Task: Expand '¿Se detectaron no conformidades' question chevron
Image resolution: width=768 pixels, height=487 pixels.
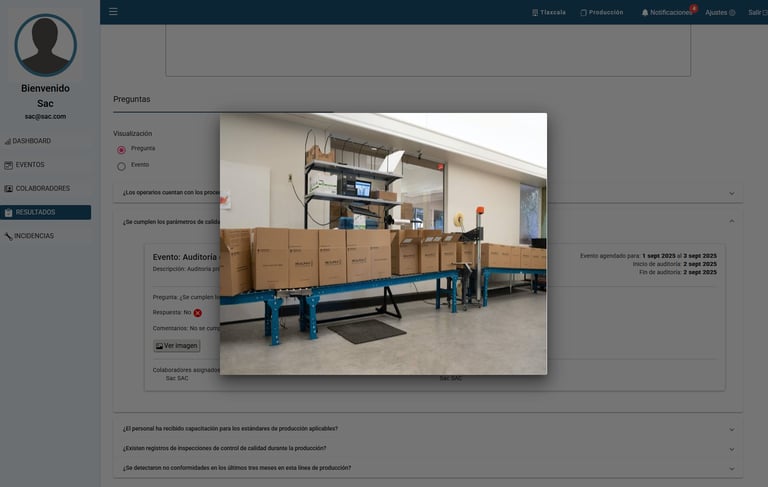Action: click(x=732, y=468)
